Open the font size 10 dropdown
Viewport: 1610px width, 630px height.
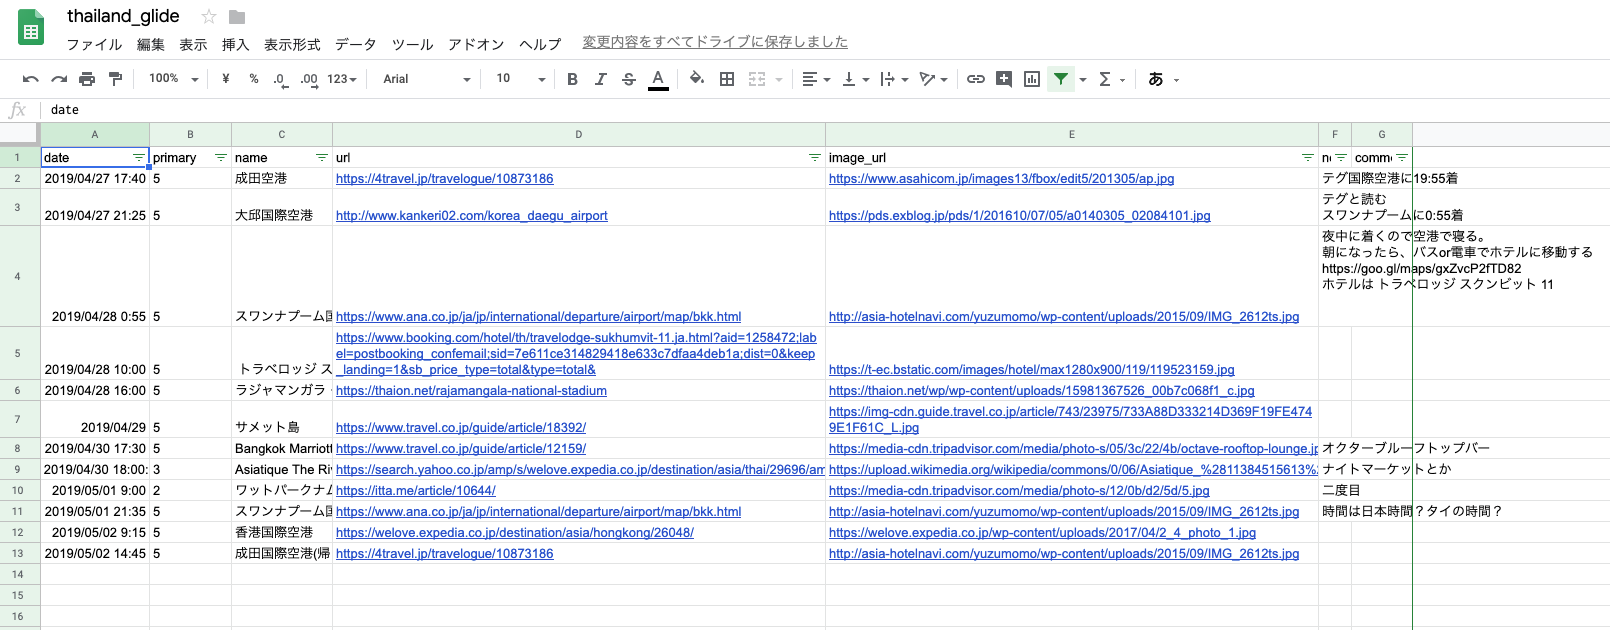pyautogui.click(x=520, y=79)
